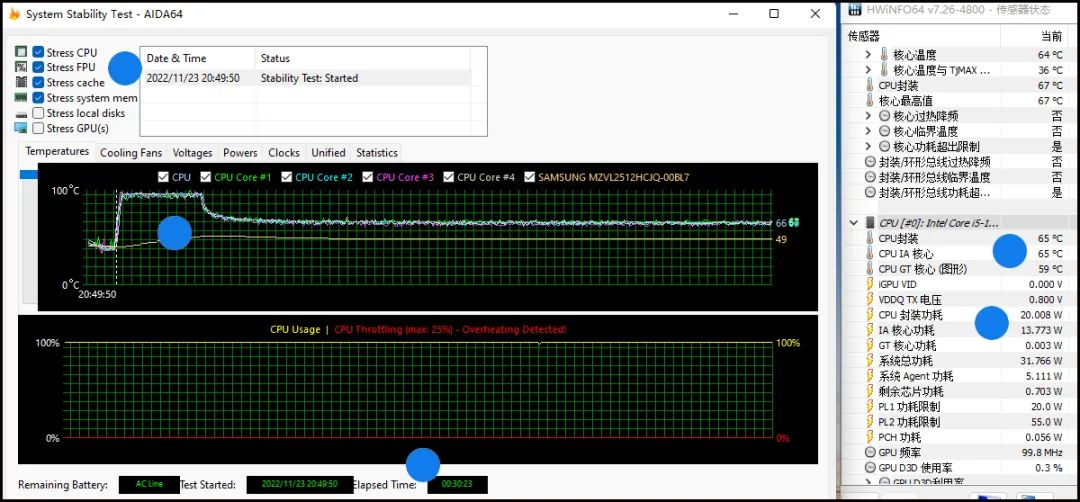Collapse the CPU [#0] Intel Core i5 group
Image resolution: width=1080 pixels, height=502 pixels.
pyautogui.click(x=853, y=223)
